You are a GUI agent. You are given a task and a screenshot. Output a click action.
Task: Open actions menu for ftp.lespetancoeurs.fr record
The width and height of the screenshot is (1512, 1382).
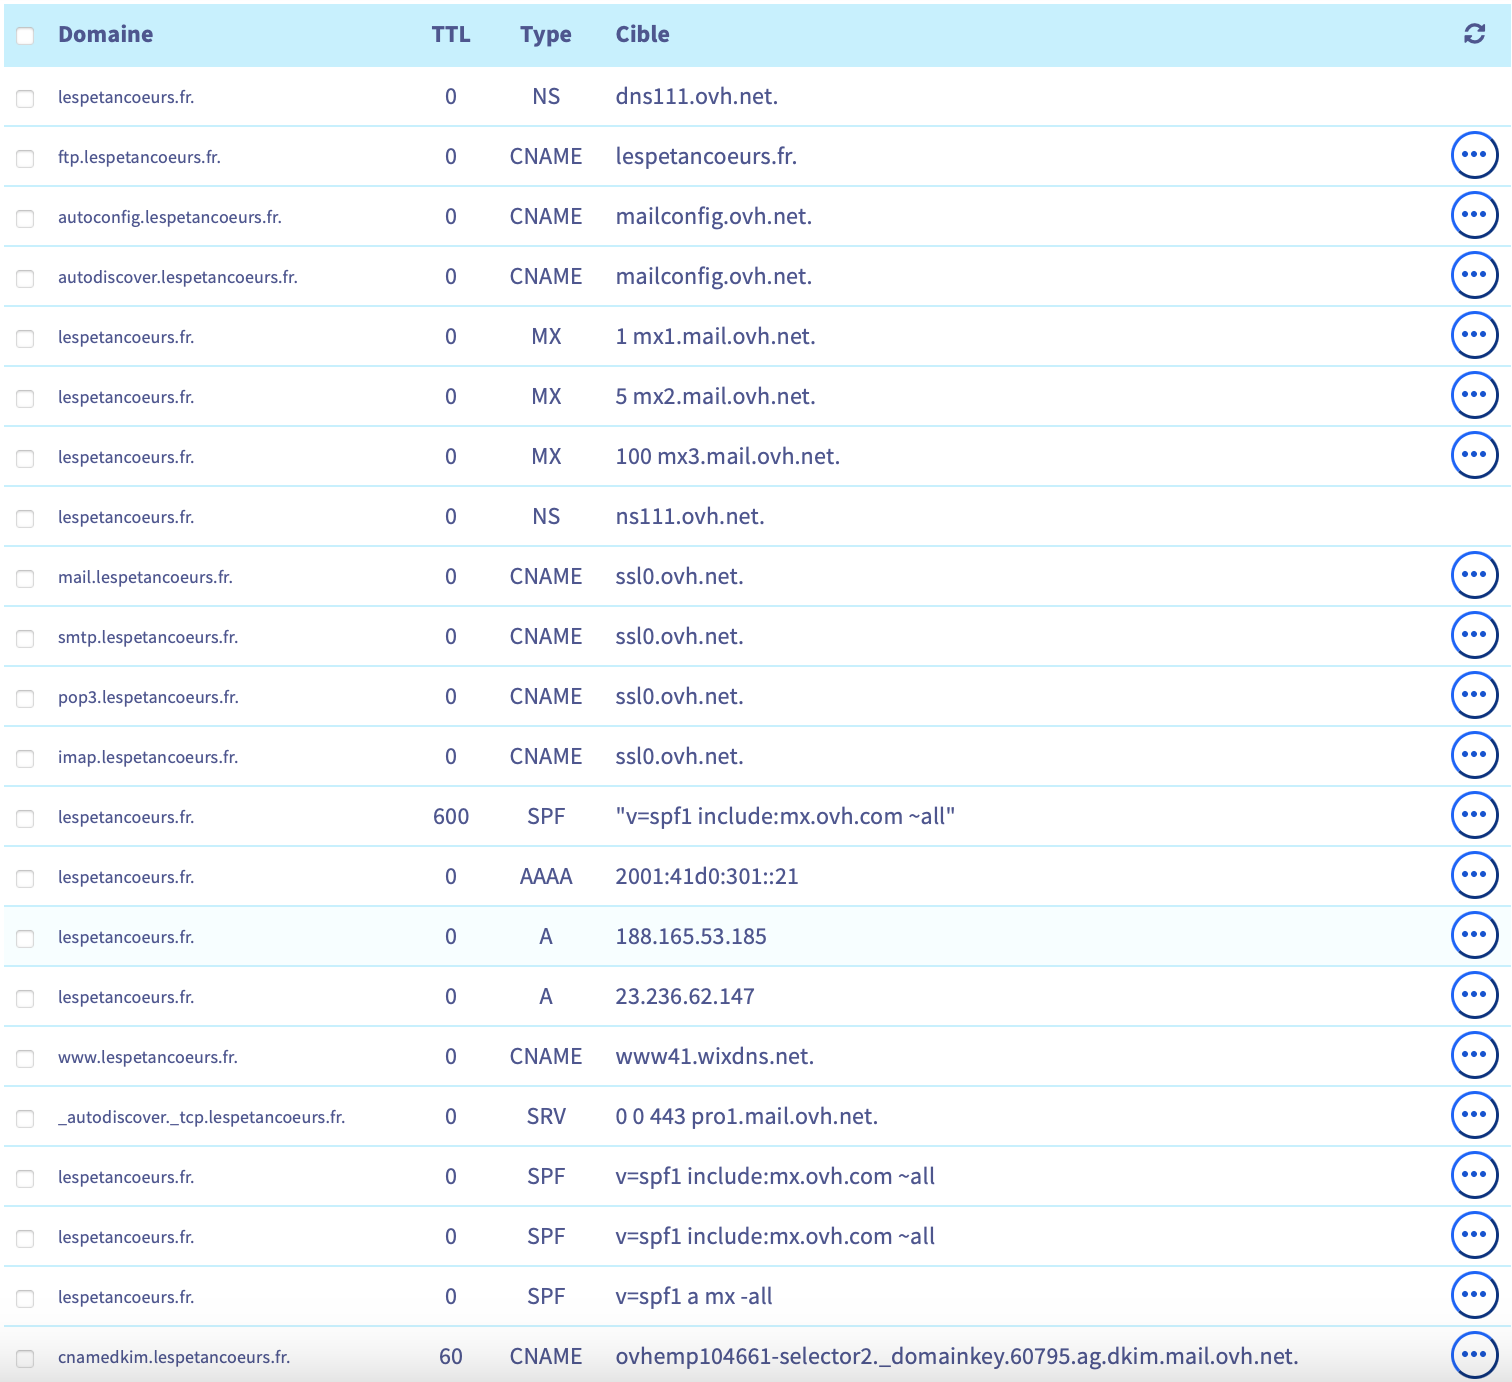[x=1474, y=155]
